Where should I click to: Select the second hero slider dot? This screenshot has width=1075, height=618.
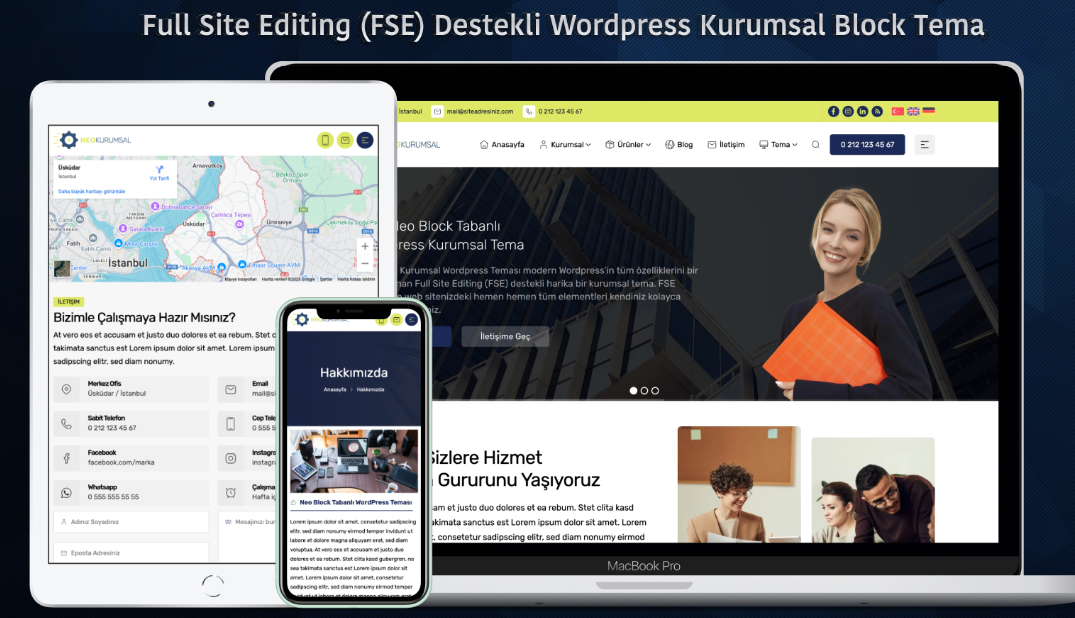point(644,391)
